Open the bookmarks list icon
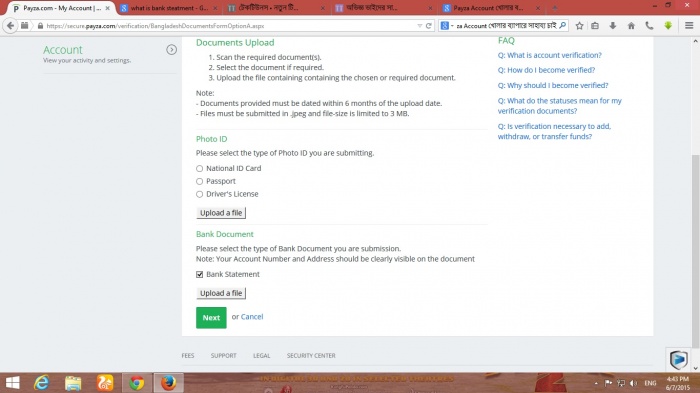700x393 pixels. [595, 26]
